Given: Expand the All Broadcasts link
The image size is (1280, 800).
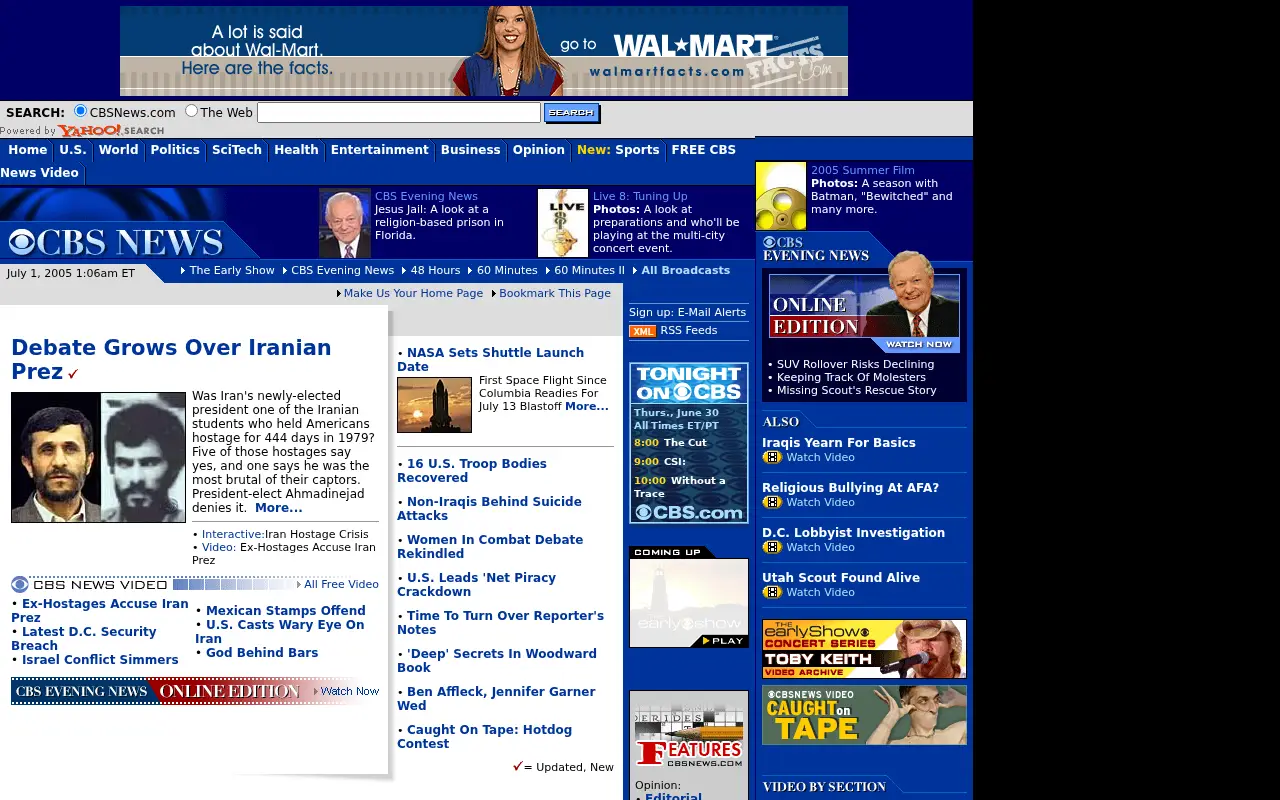Looking at the screenshot, I should tap(686, 270).
